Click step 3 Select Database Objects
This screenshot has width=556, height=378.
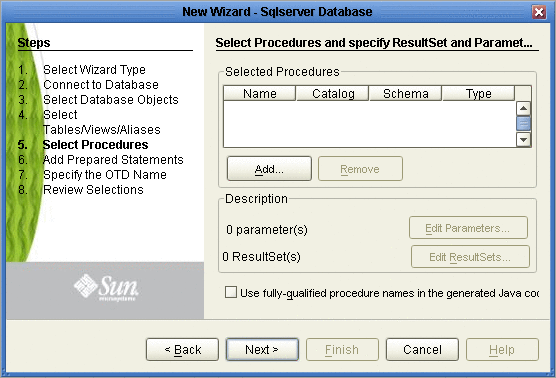click(x=111, y=100)
